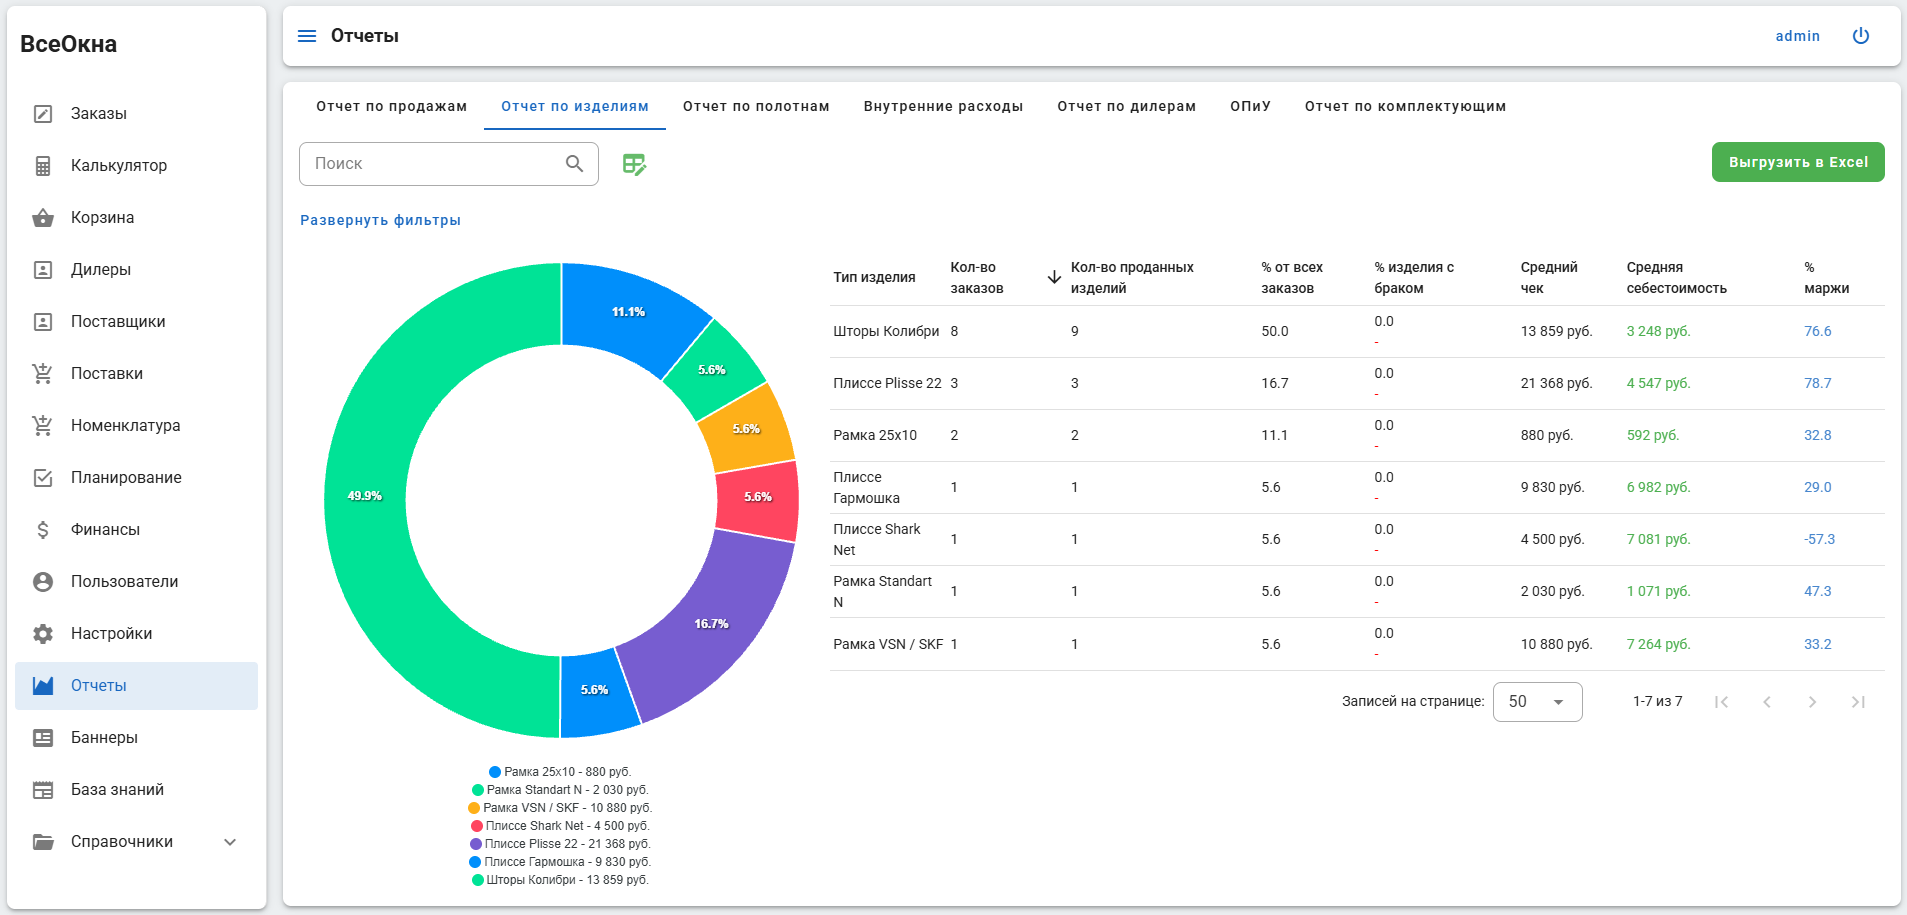This screenshot has width=1907, height=915.
Task: Open the Отчет по комплектующим tab
Action: [1405, 106]
